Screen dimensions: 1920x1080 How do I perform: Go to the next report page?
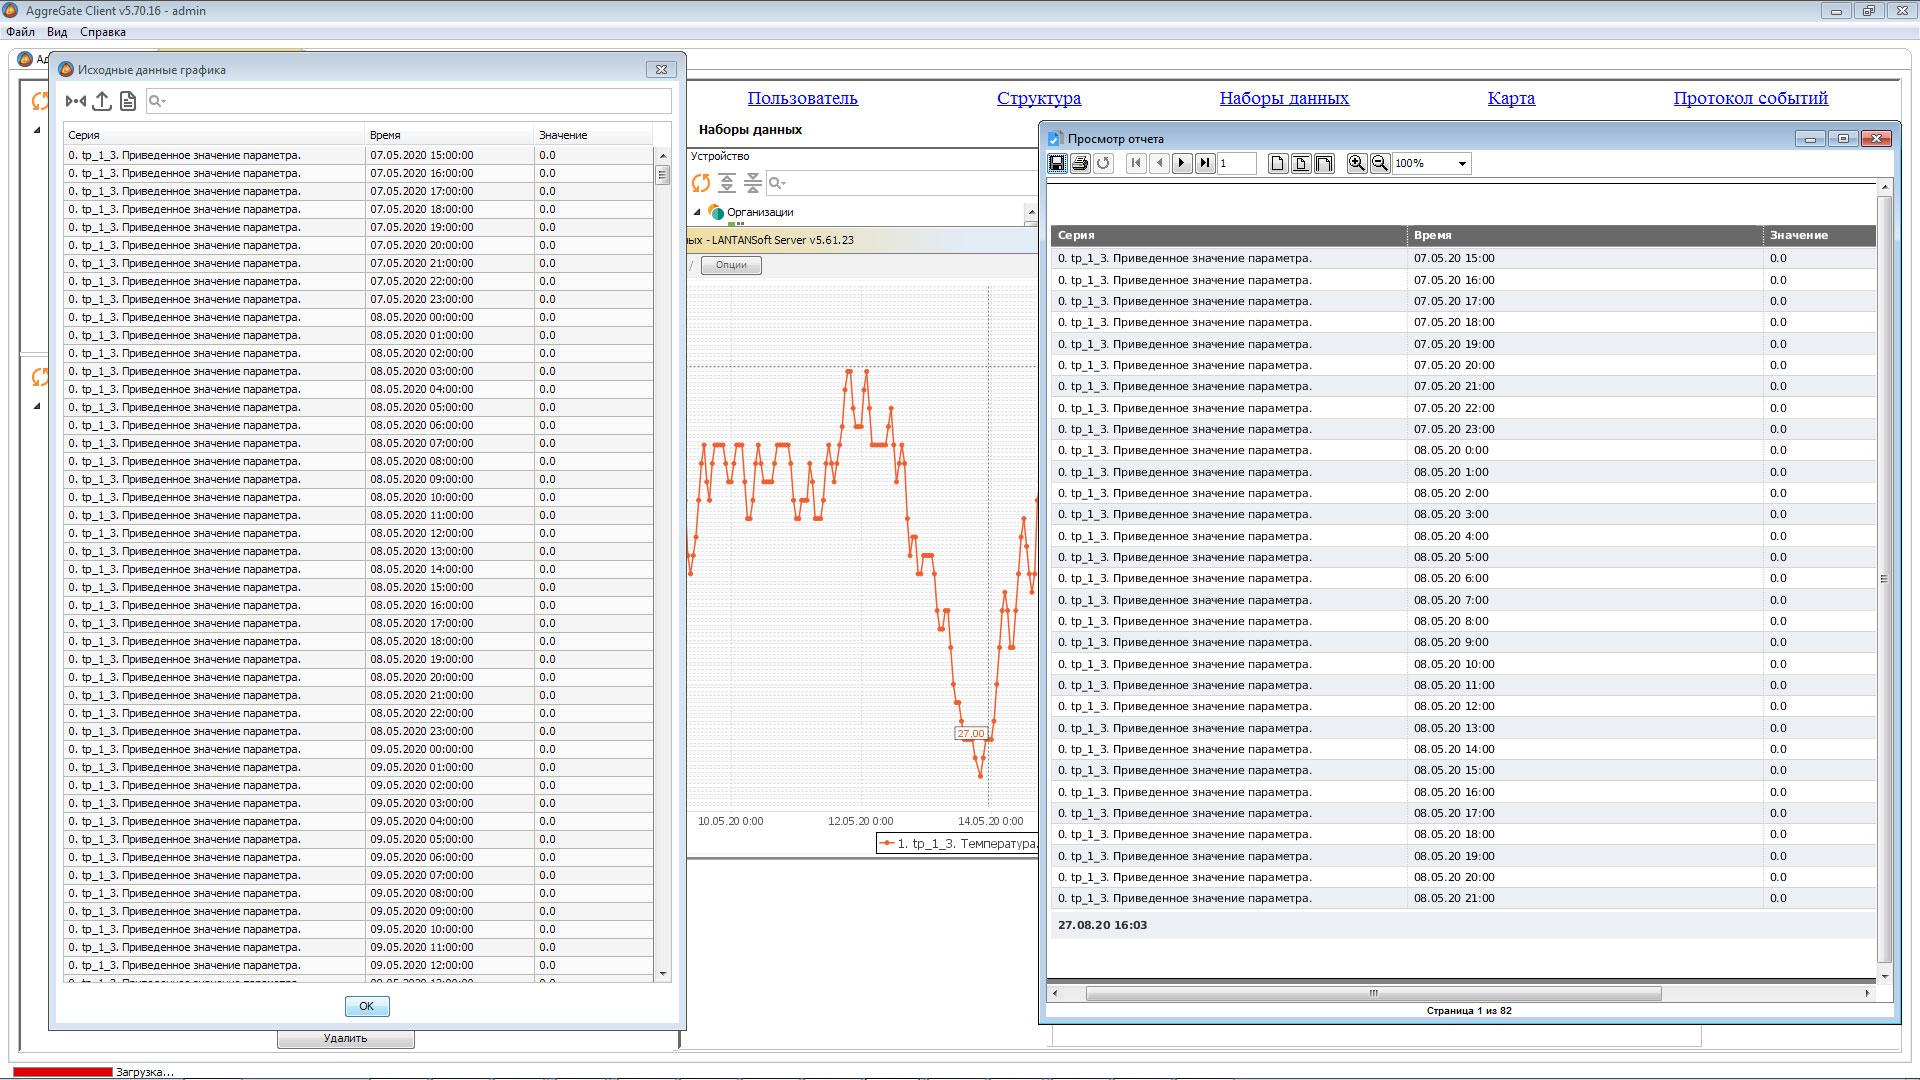pos(1182,163)
